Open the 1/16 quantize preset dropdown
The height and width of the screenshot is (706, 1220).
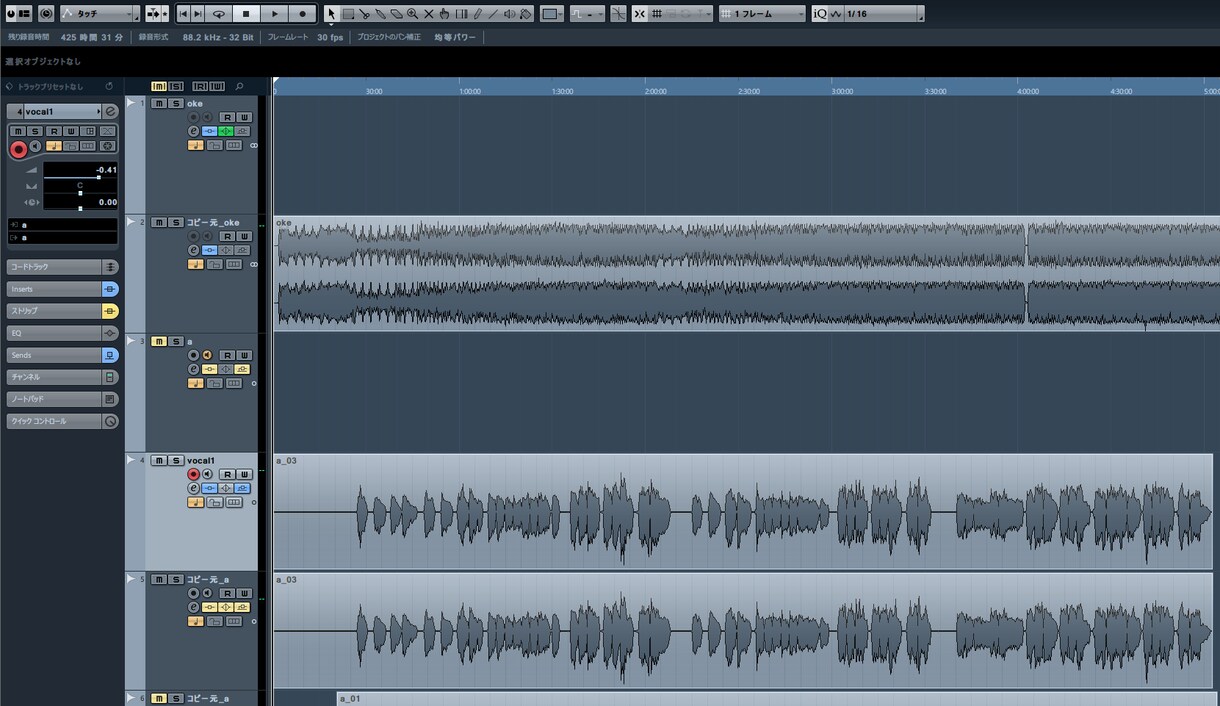pos(878,14)
